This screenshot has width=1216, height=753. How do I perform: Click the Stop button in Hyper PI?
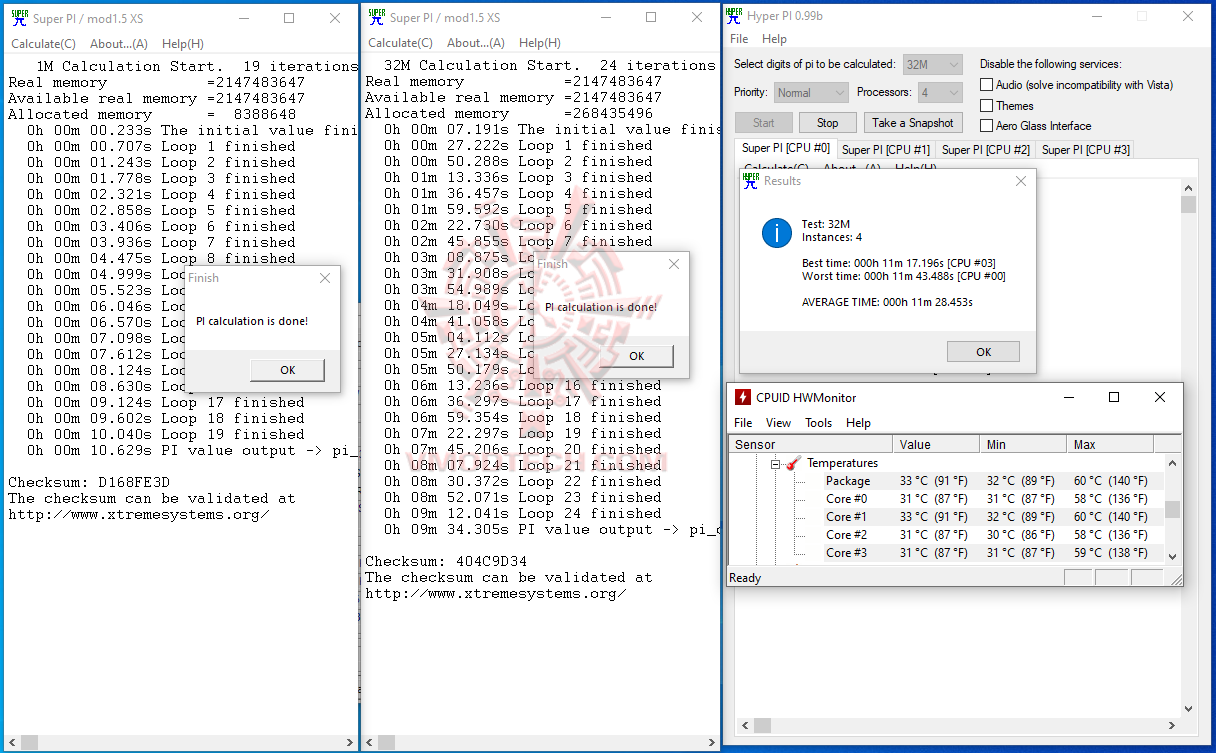827,123
